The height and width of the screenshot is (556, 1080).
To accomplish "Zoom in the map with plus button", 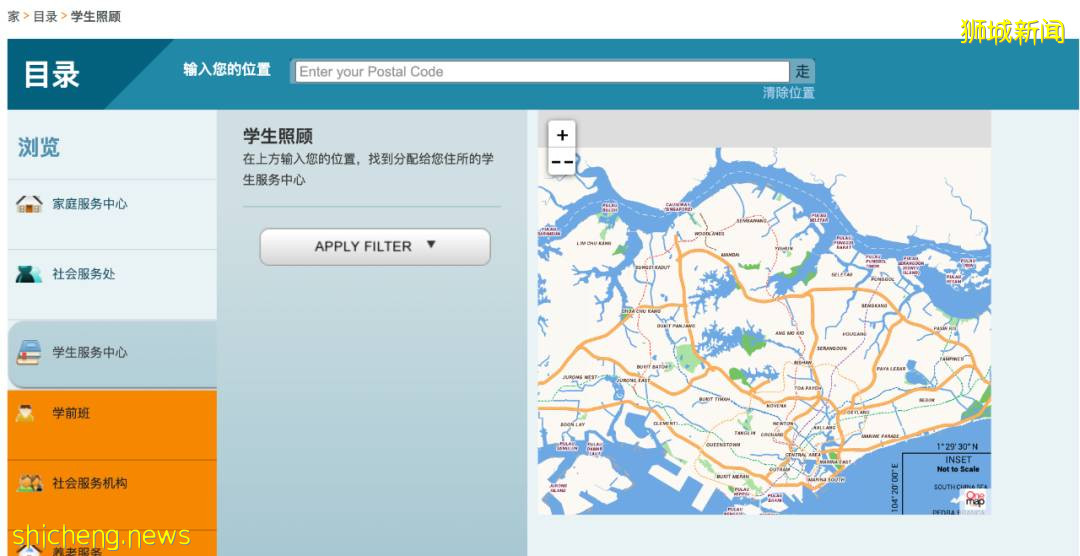I will click(562, 135).
